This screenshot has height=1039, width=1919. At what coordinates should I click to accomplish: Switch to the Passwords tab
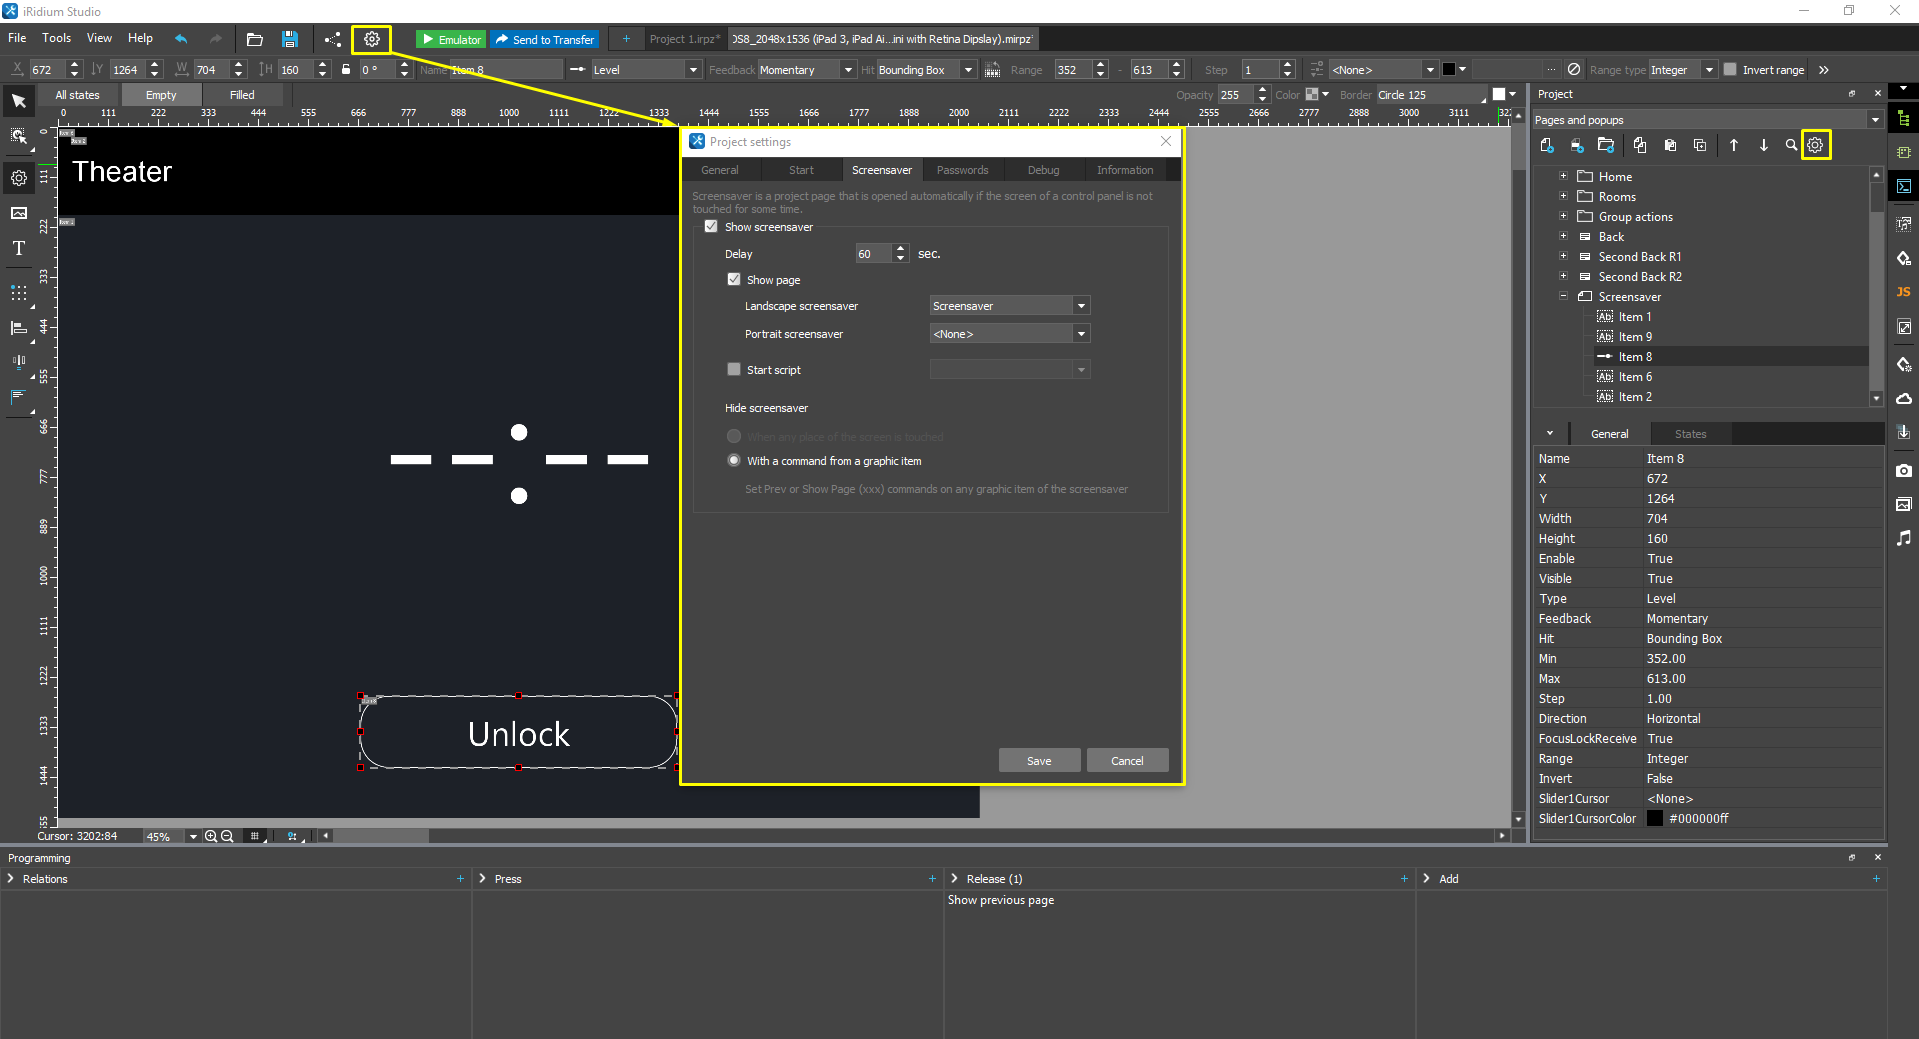[x=962, y=170]
